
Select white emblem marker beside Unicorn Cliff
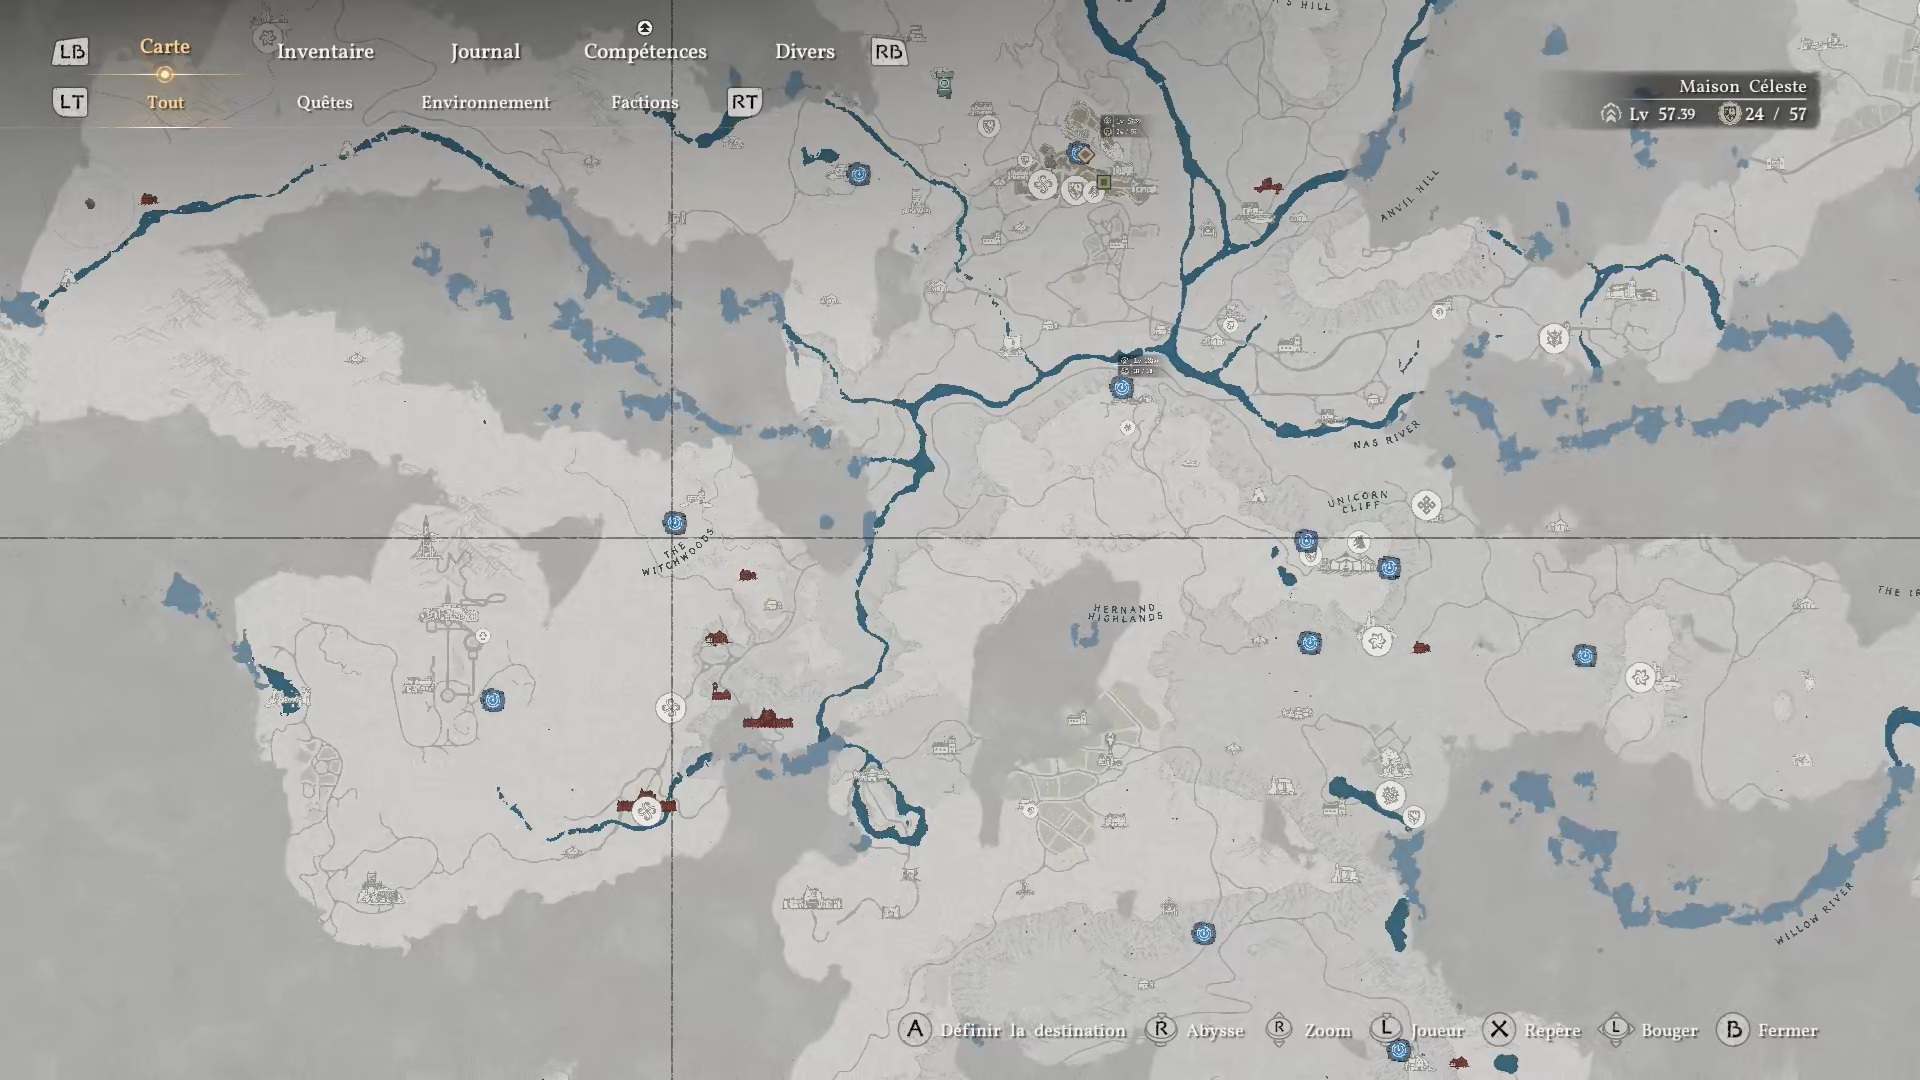coord(1426,505)
